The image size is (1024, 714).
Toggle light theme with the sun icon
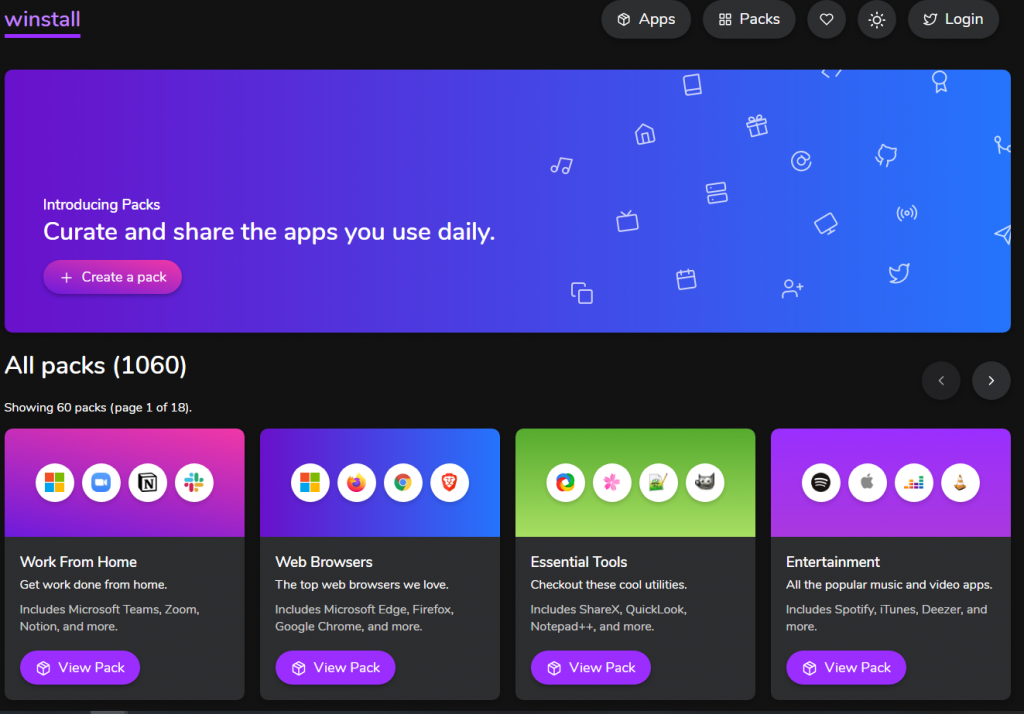click(876, 20)
